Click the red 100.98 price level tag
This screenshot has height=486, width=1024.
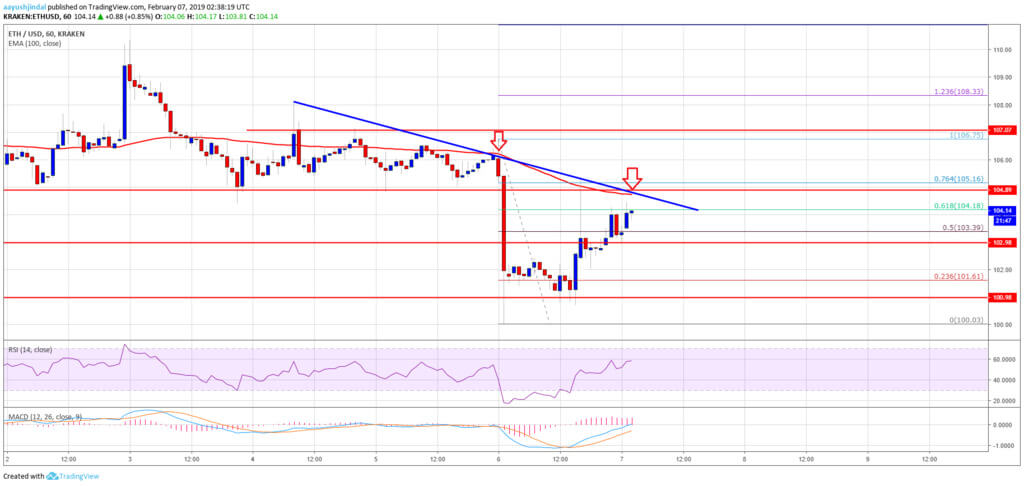tap(1001, 297)
